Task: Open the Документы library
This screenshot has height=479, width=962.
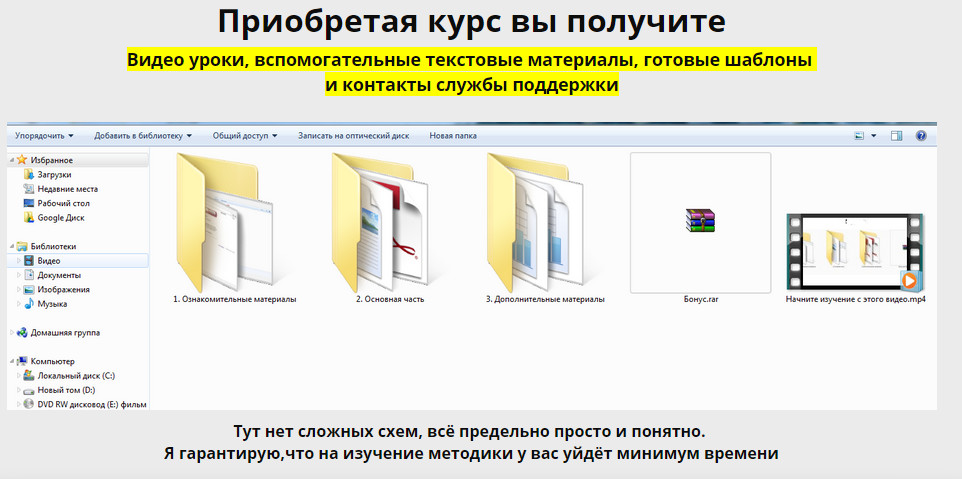Action: pos(59,275)
